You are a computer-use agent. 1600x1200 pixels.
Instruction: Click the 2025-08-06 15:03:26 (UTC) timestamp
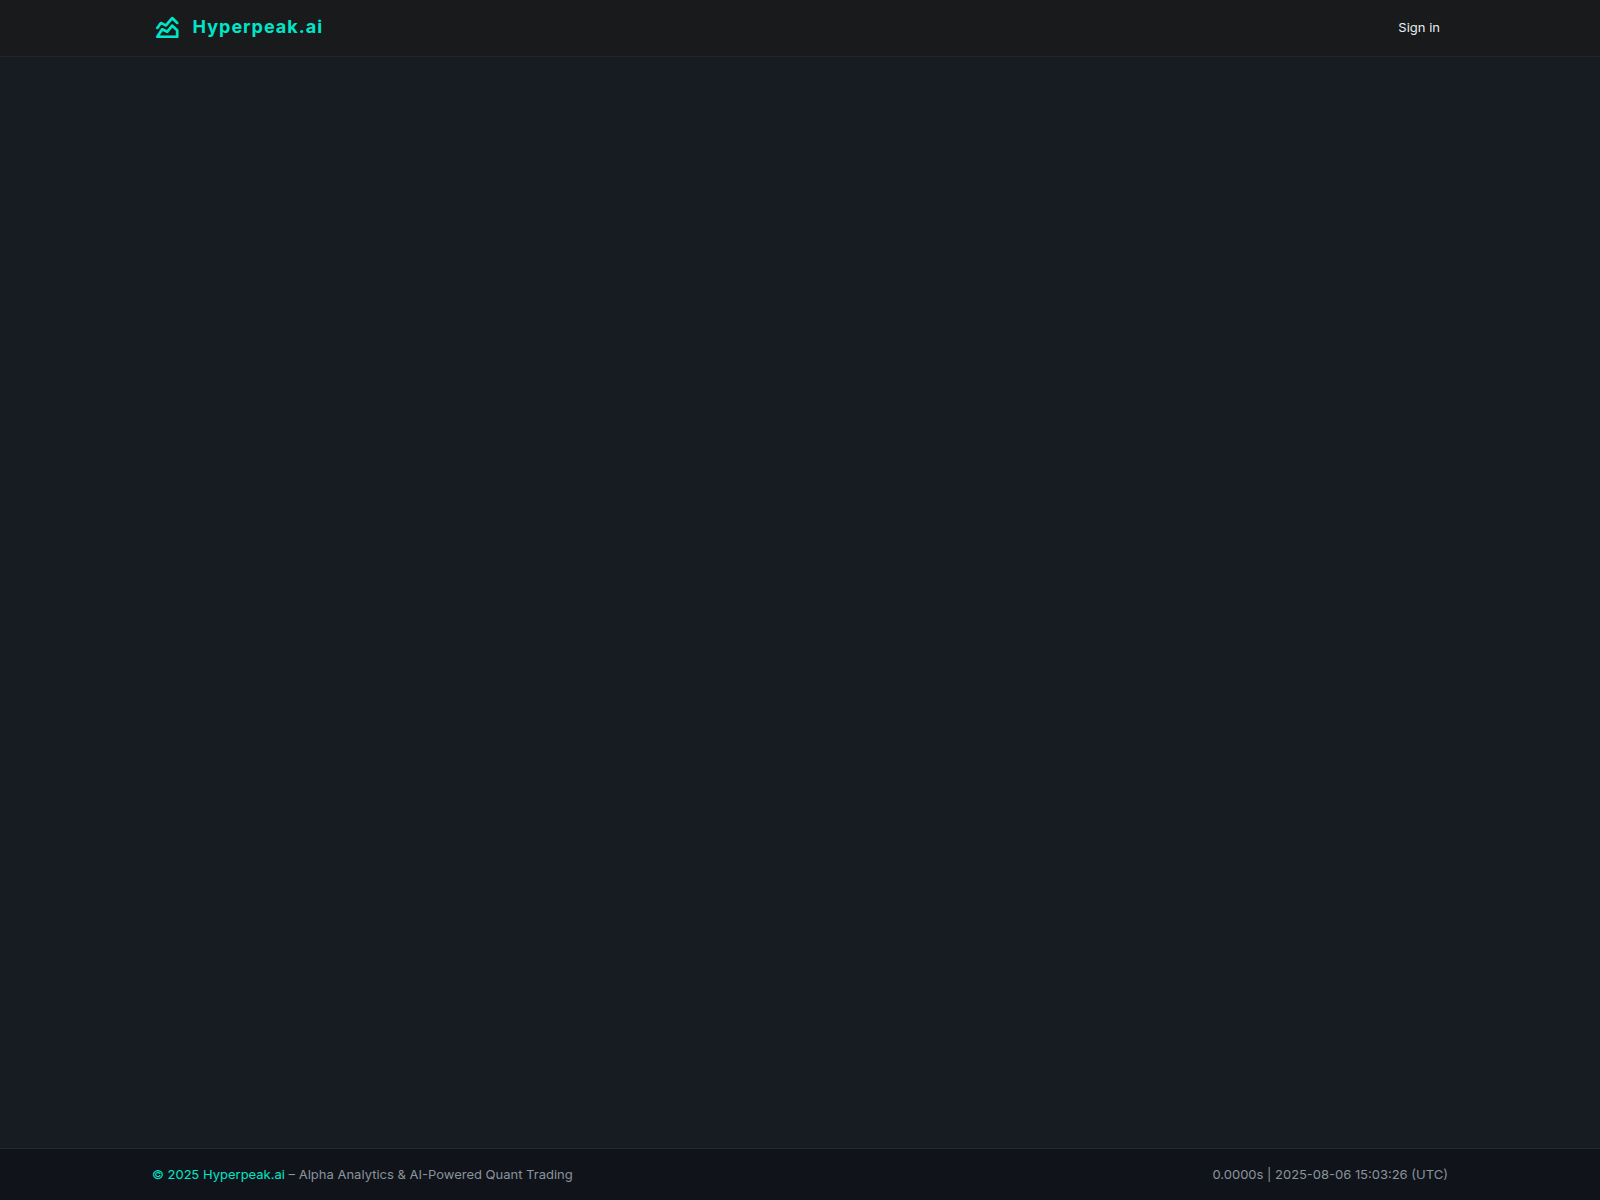1361,1175
